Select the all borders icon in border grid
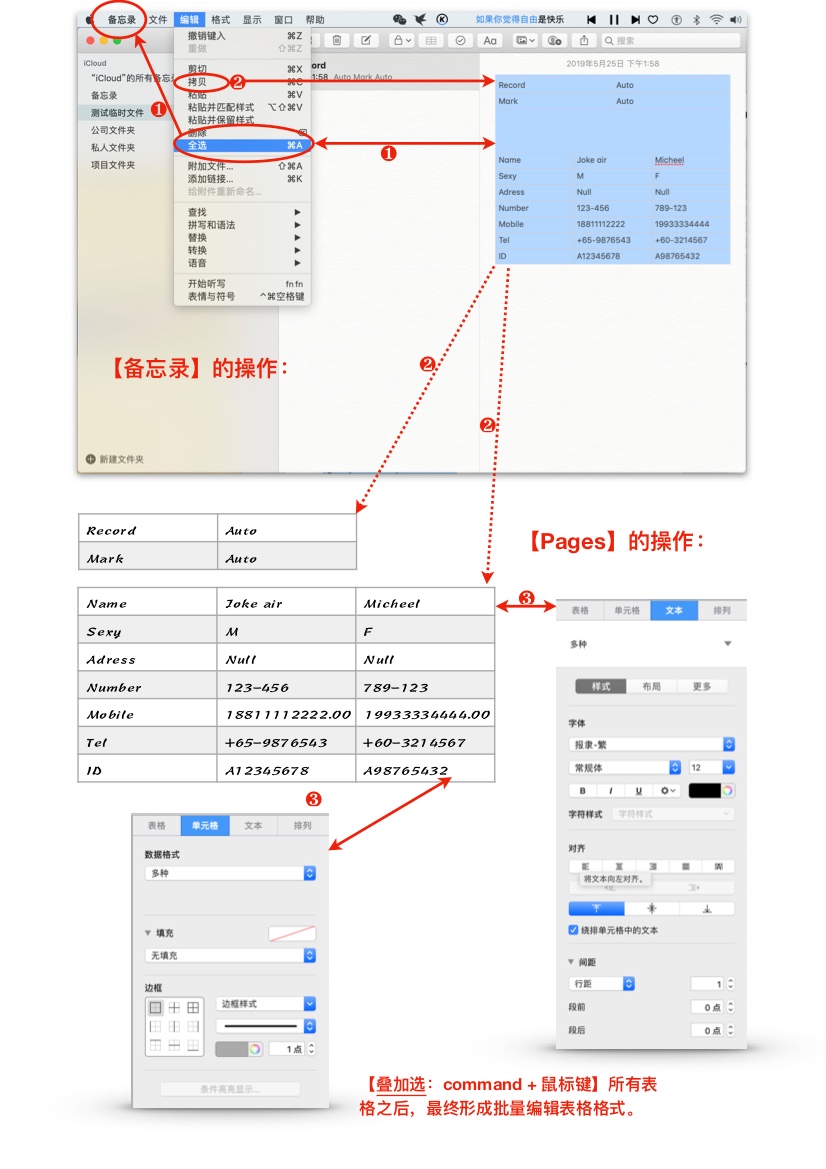826x1169 pixels. coord(193,1007)
